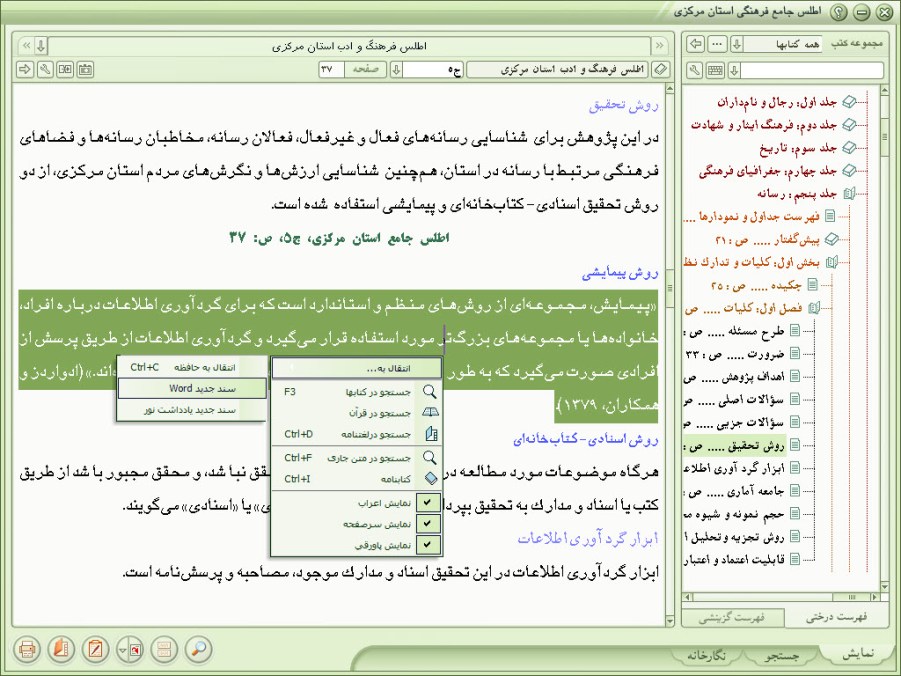Choose سند جدید Word from the submenu
901x676 pixels.
click(192, 389)
